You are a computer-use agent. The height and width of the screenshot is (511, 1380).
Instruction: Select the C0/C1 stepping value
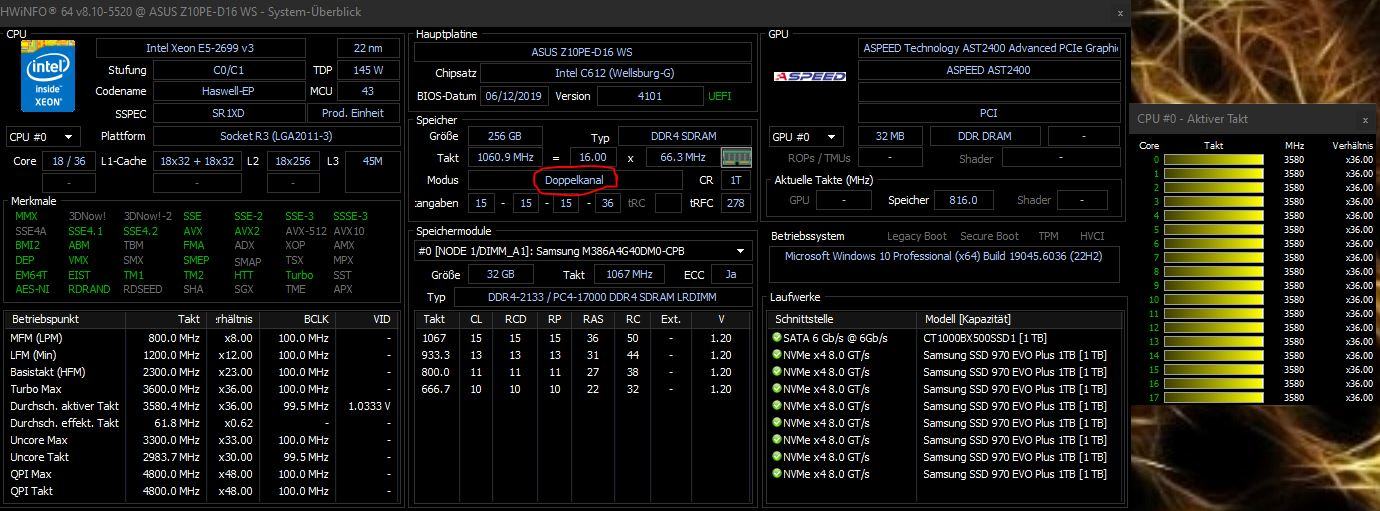coord(229,70)
